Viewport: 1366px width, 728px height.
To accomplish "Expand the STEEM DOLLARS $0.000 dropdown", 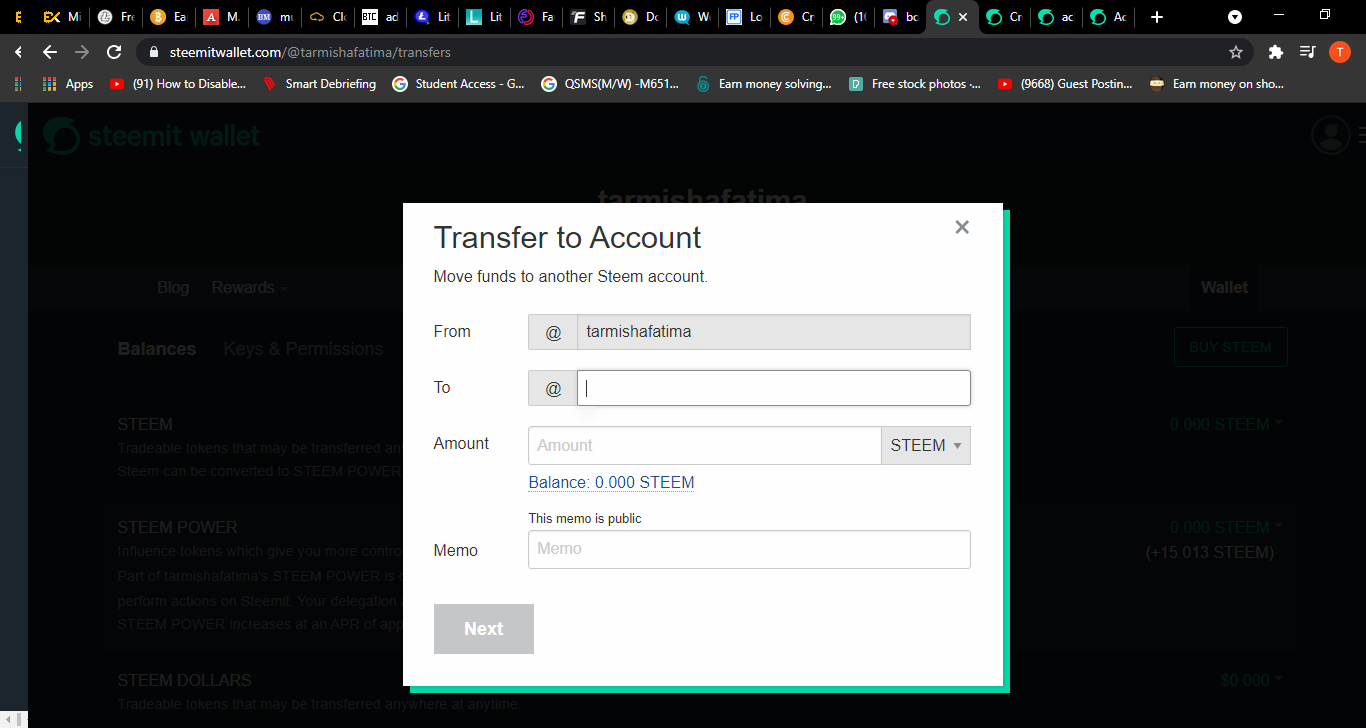I will click(x=1251, y=680).
